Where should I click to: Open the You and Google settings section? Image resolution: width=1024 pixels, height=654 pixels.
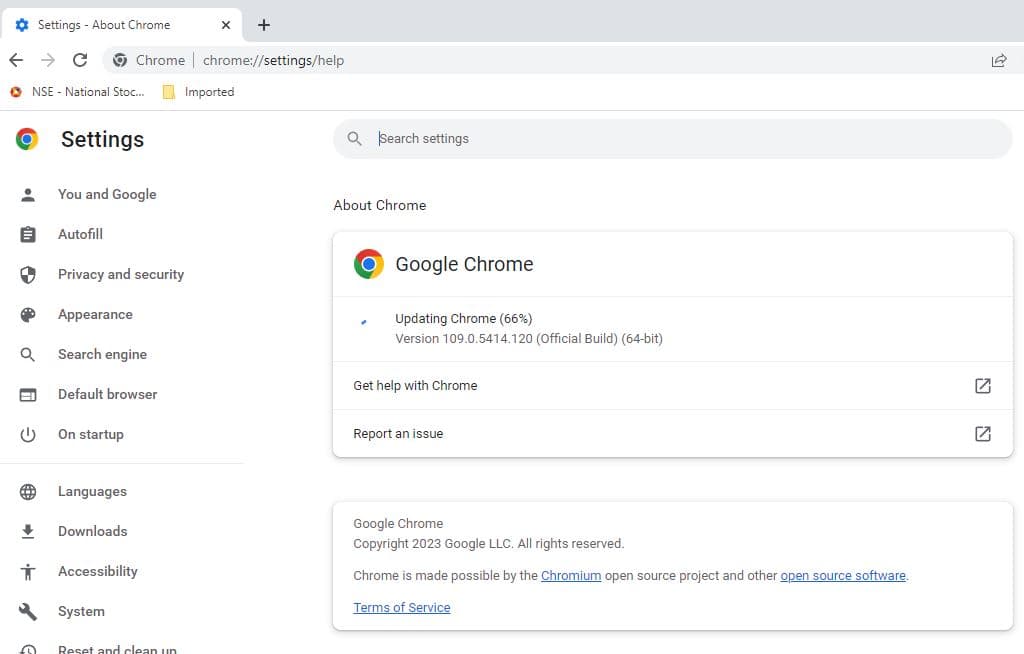pyautogui.click(x=107, y=194)
